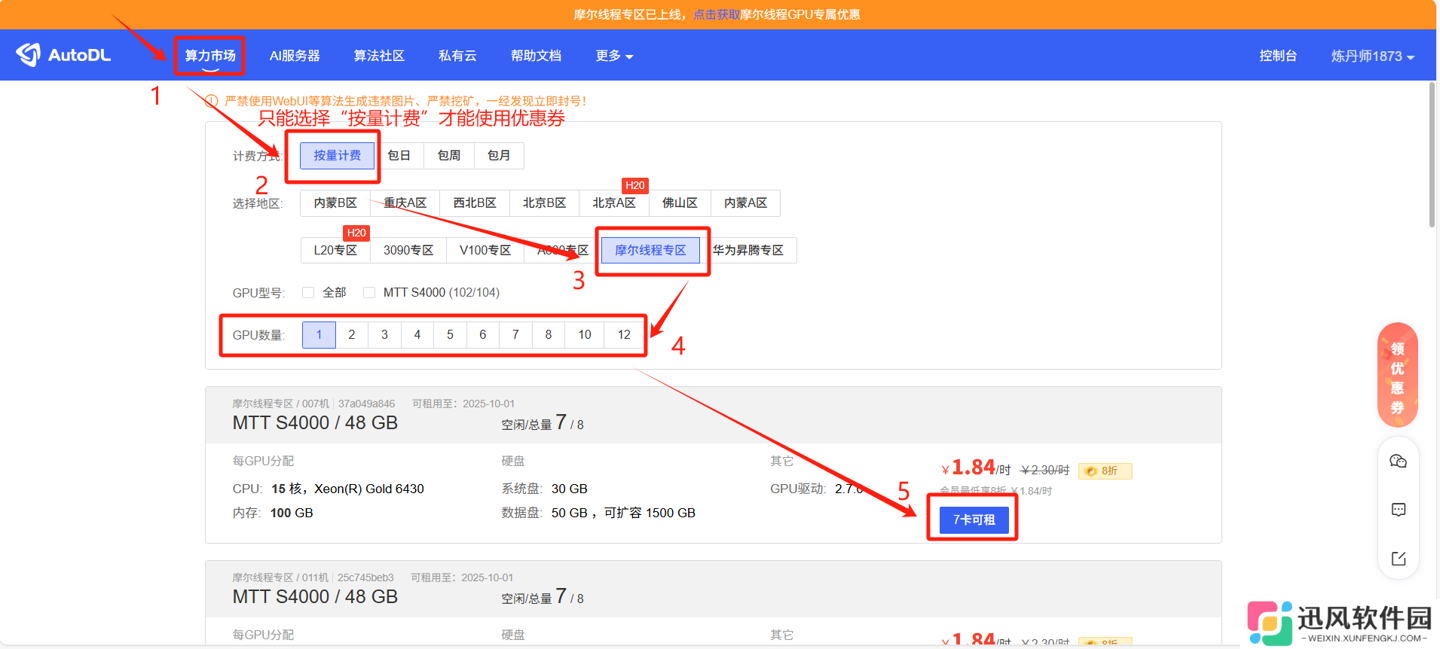Open the 炼丹师1873 account dropdown

coord(1372,56)
